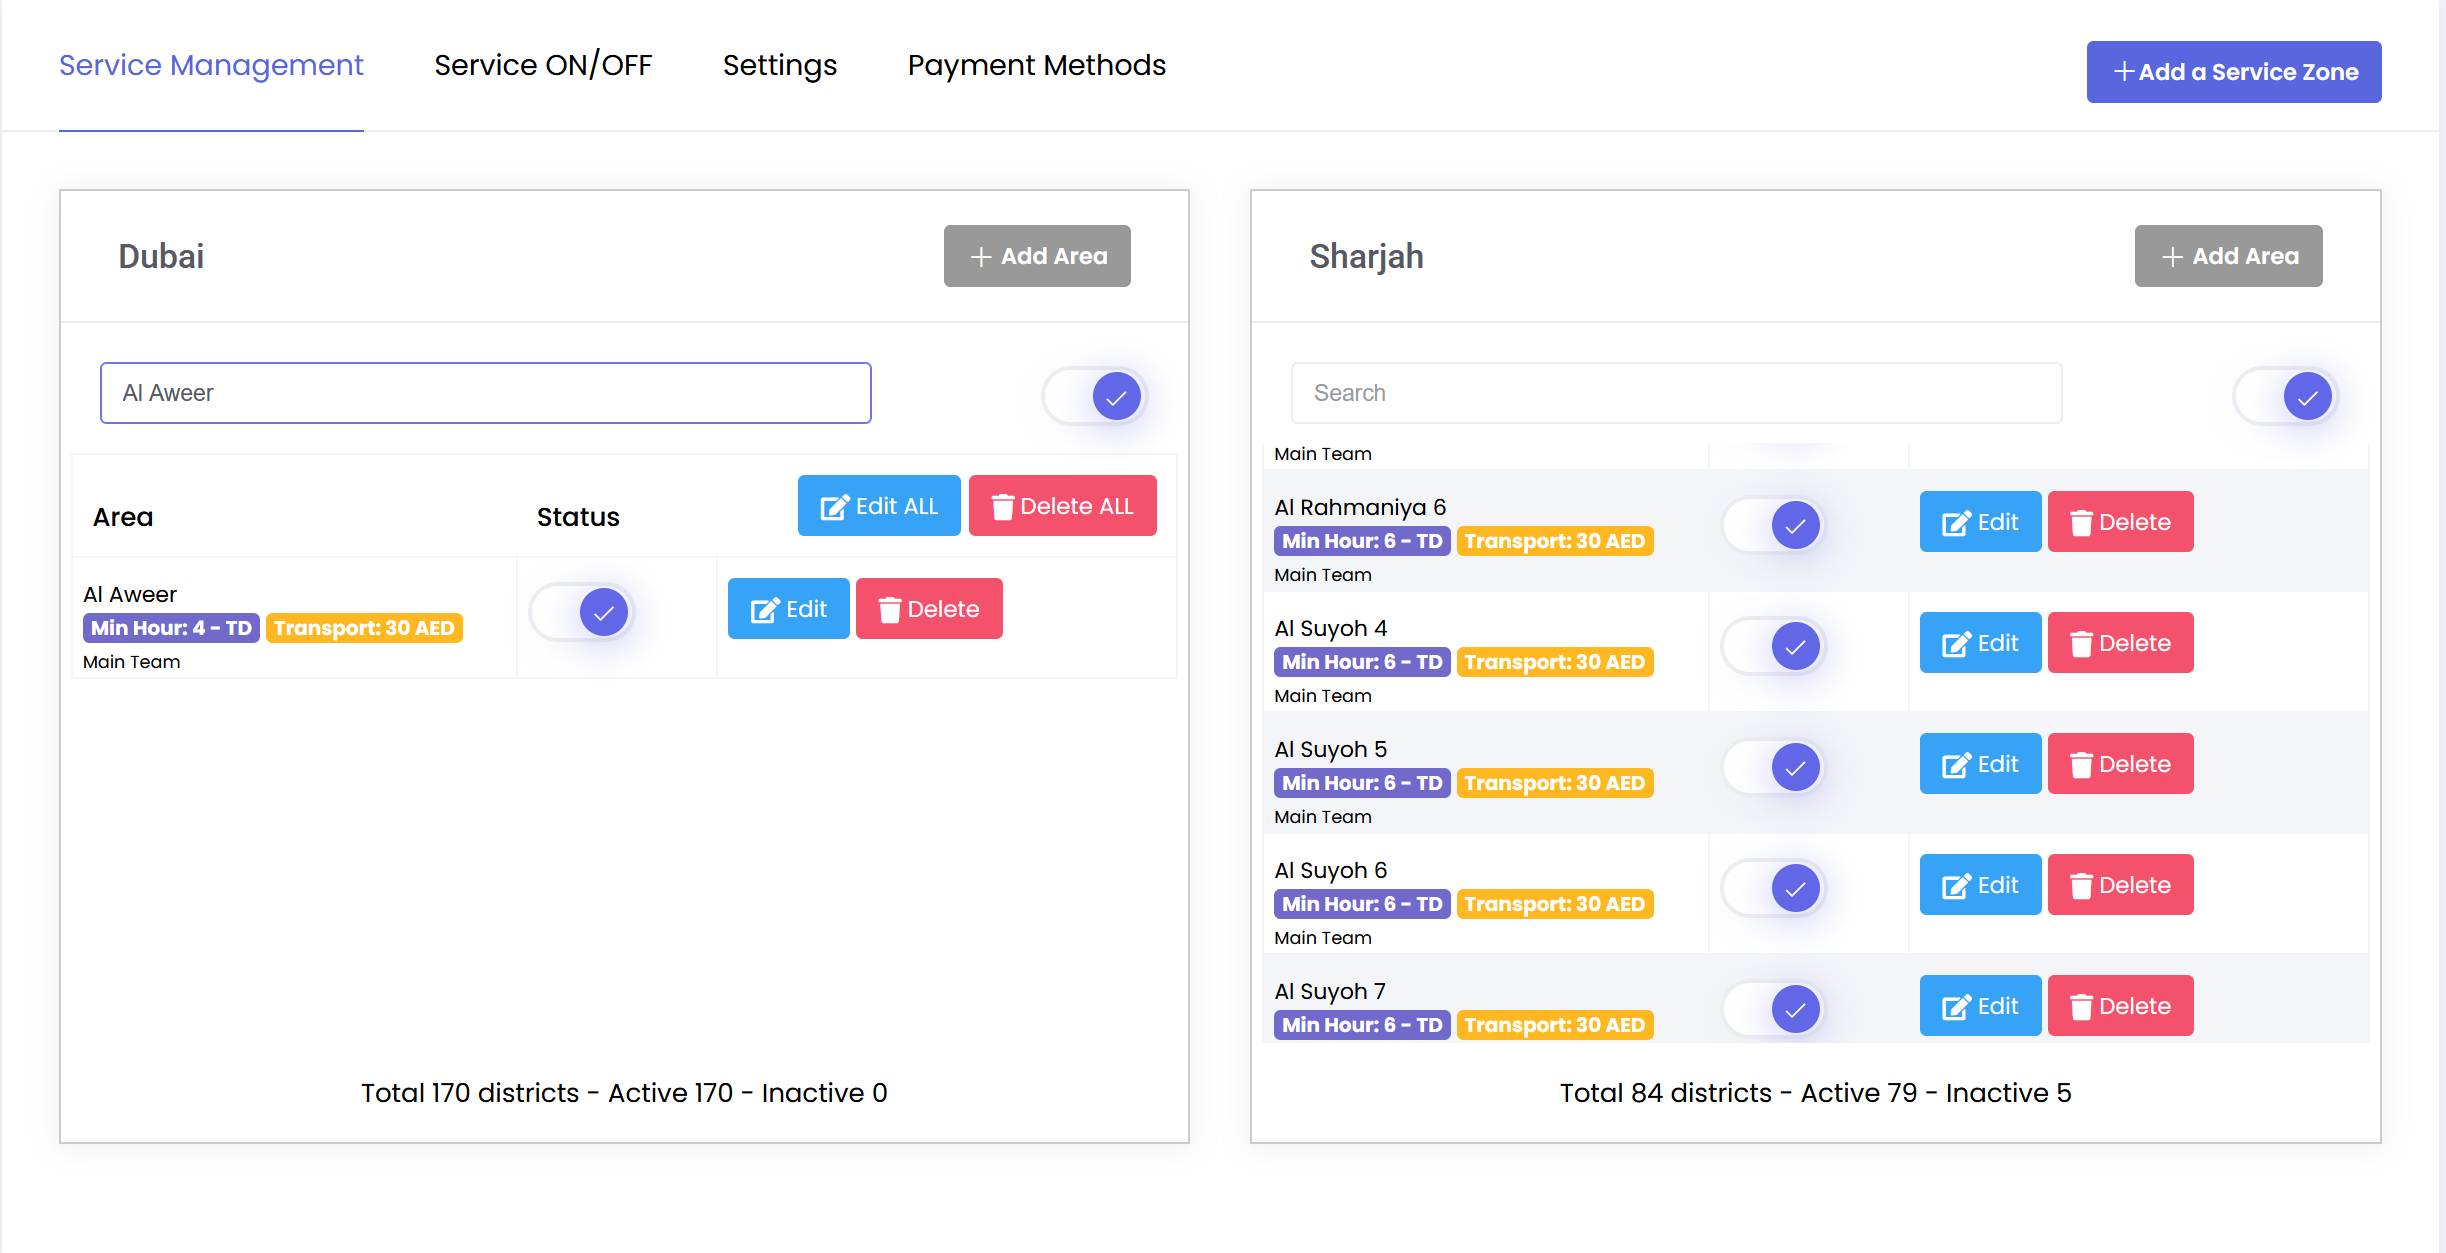Click the trash icon for Al Aweer row

[889, 610]
